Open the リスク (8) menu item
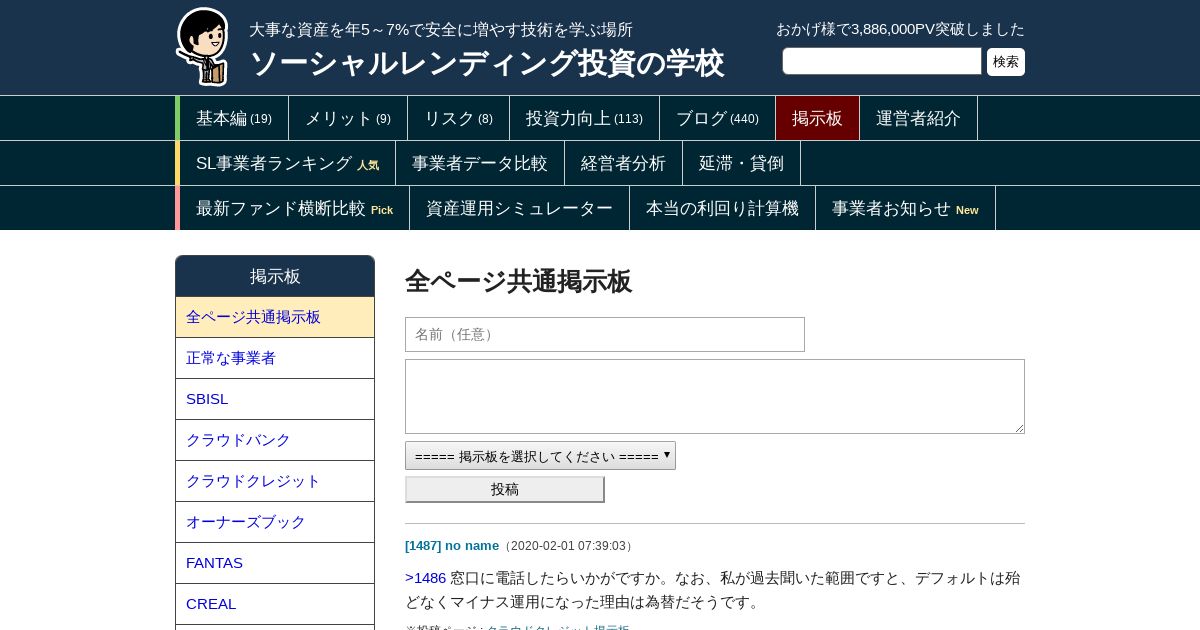1200x630 pixels. coord(458,118)
